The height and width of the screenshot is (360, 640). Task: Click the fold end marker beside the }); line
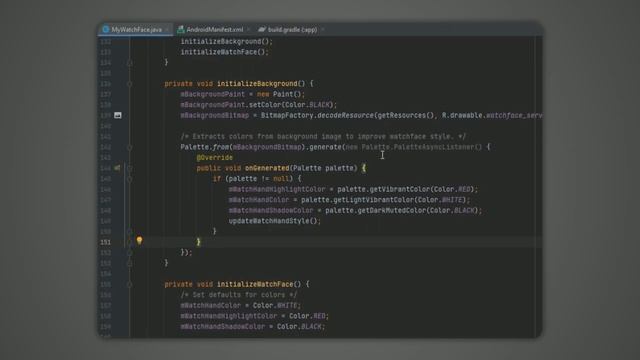[129, 252]
